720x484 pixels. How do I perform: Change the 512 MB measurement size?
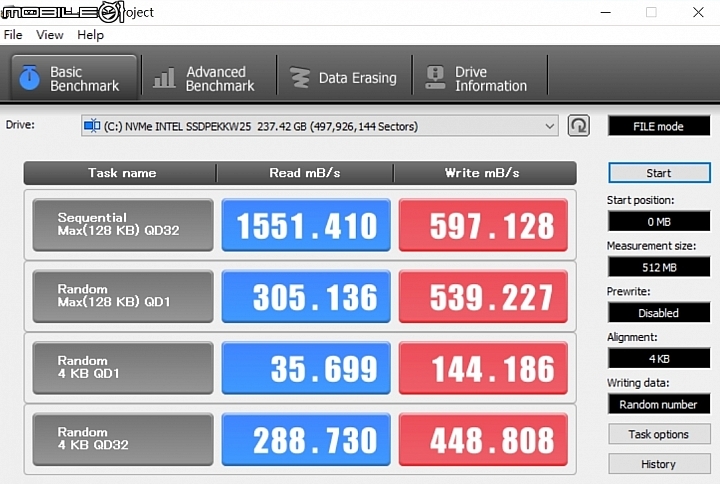coord(659,267)
